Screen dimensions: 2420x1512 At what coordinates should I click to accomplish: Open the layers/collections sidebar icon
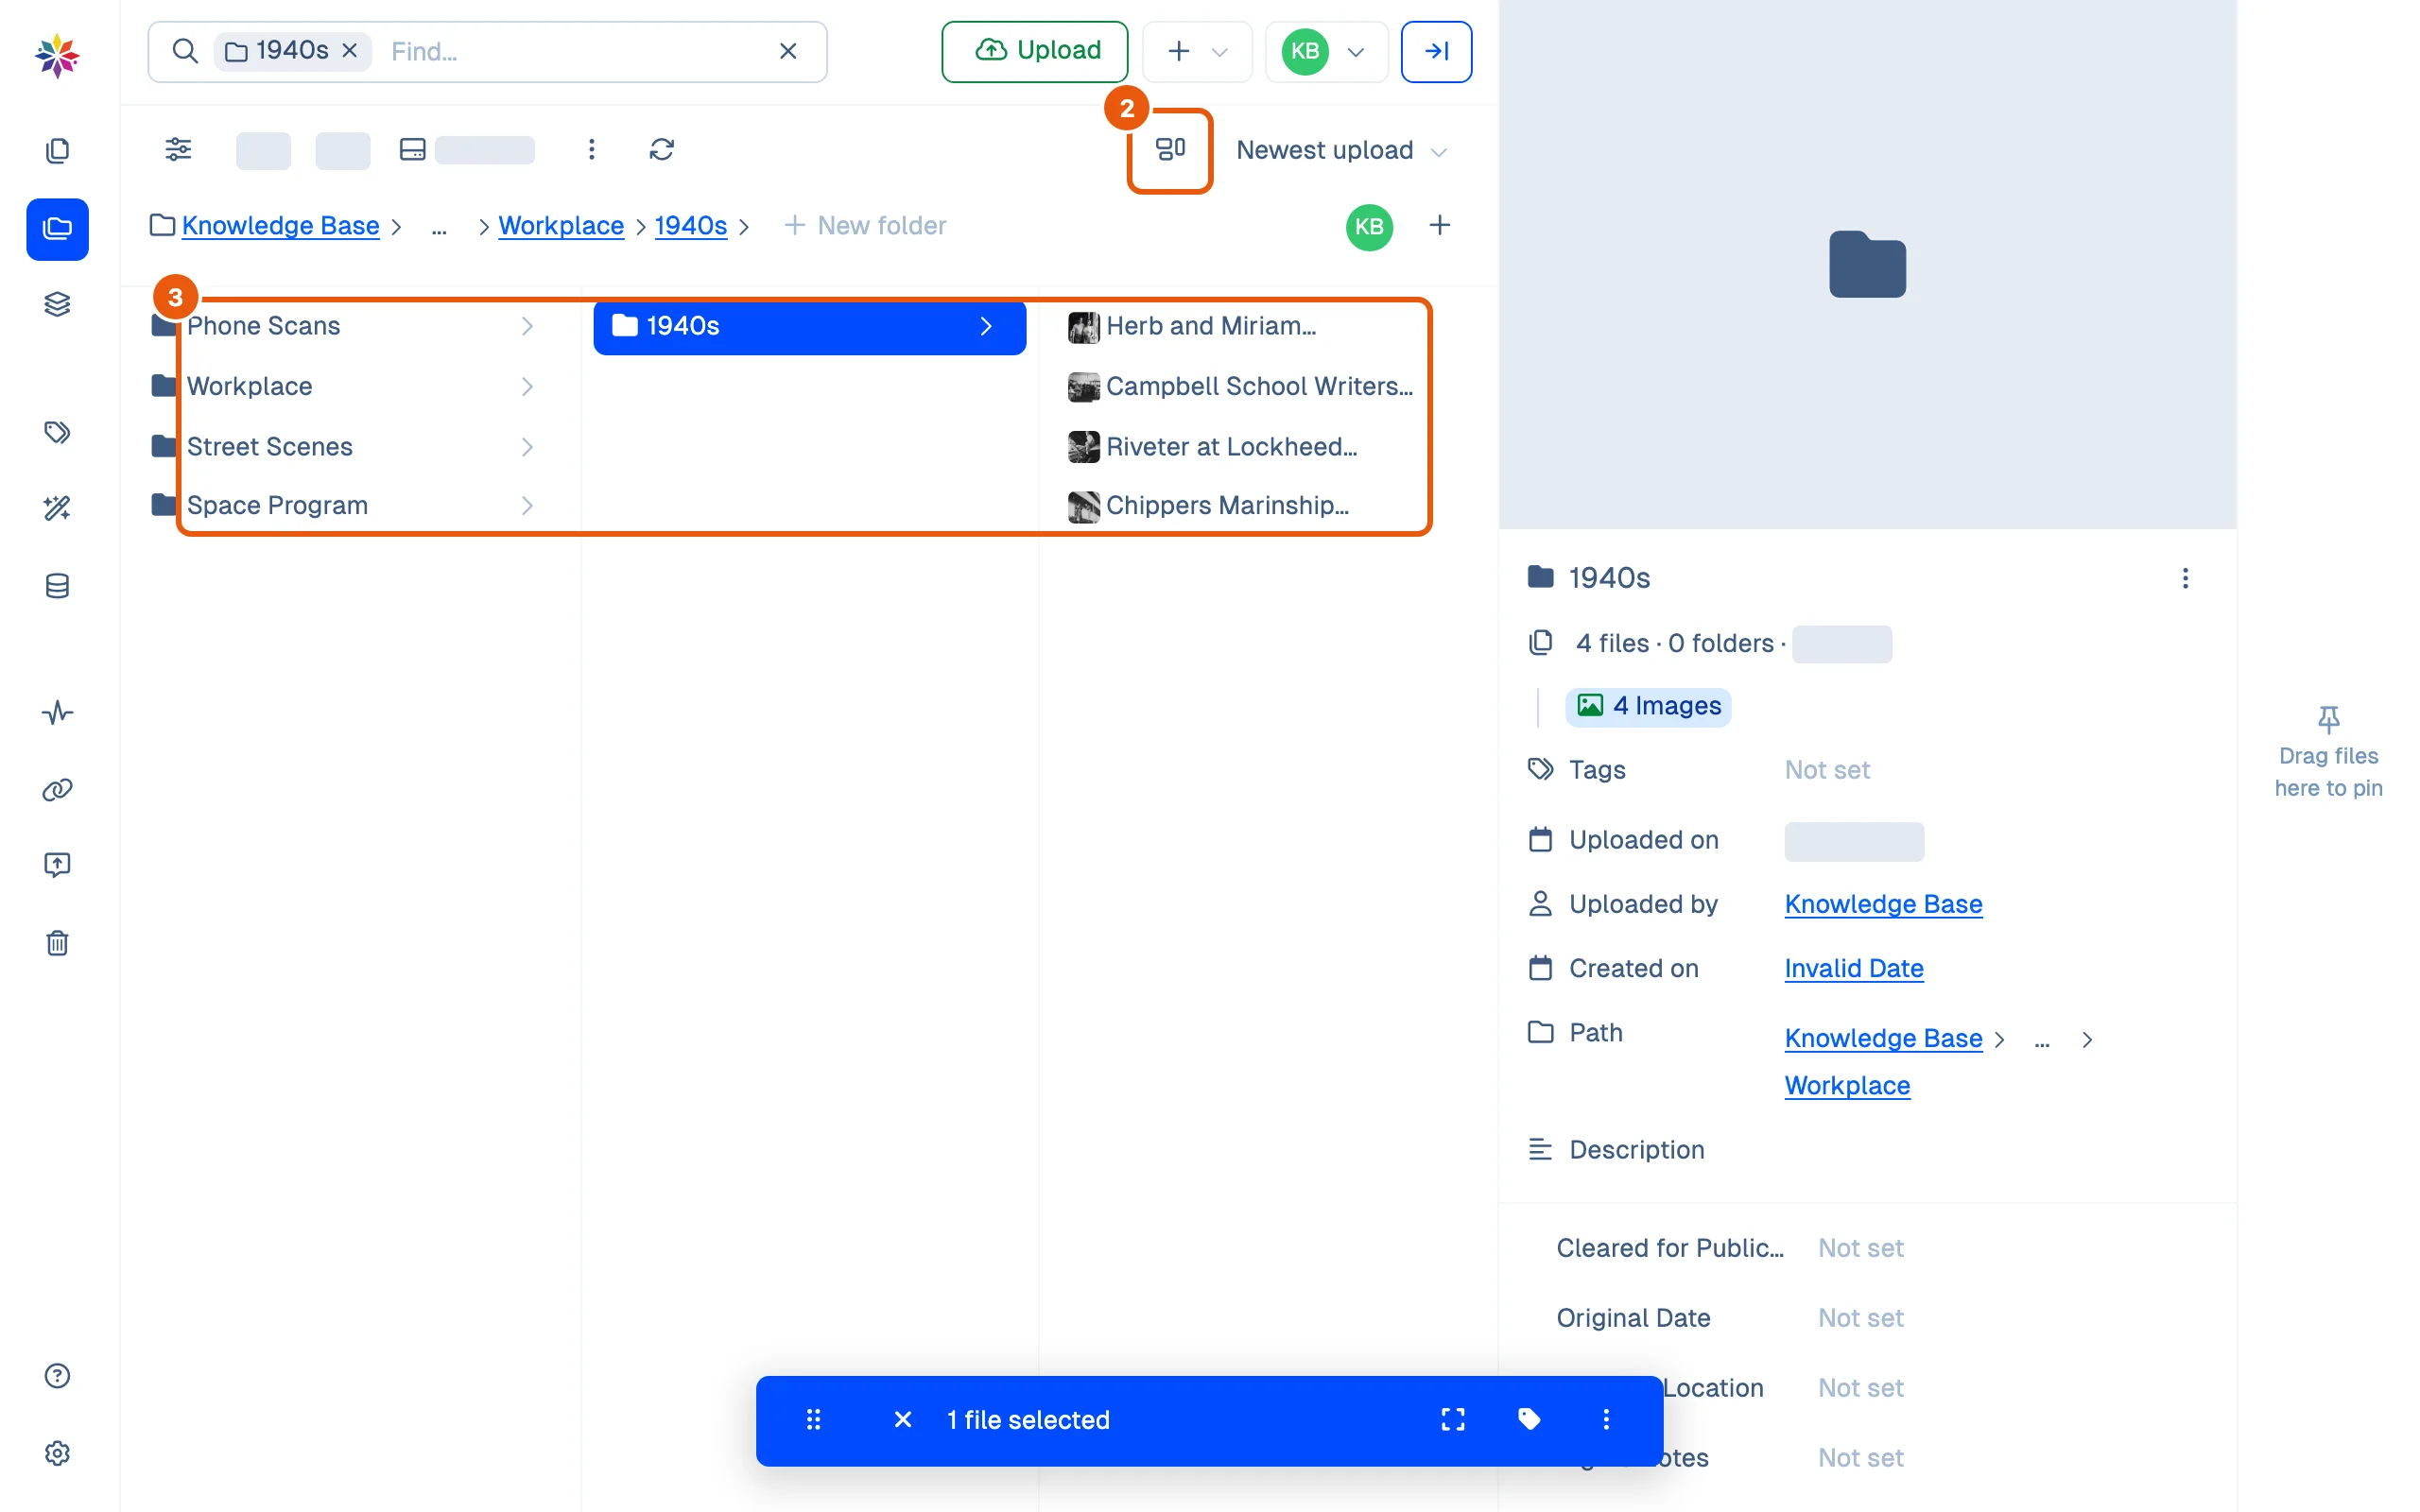point(57,305)
